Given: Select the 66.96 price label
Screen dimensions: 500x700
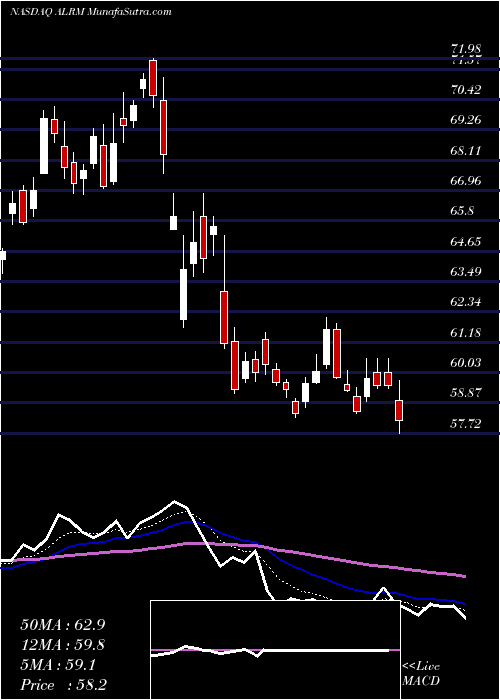Looking at the screenshot, I should click(467, 181).
